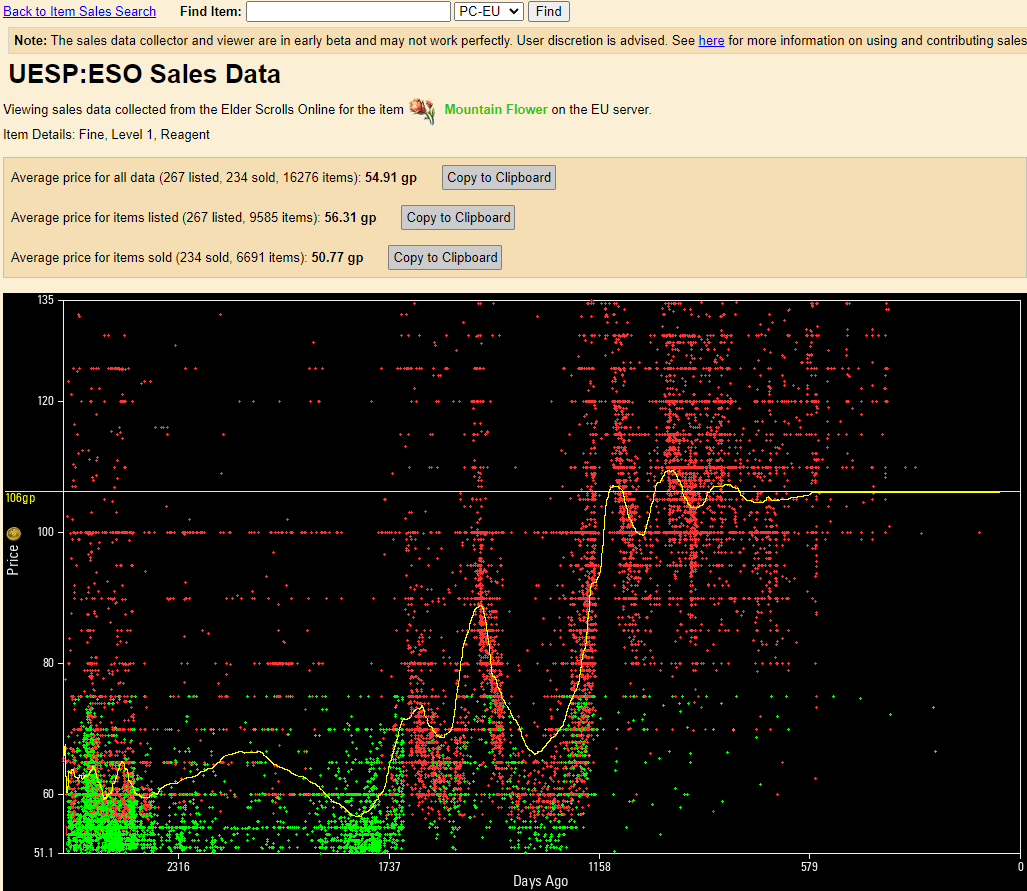Click the 106gp price line label
The height and width of the screenshot is (891, 1027).
[x=20, y=498]
